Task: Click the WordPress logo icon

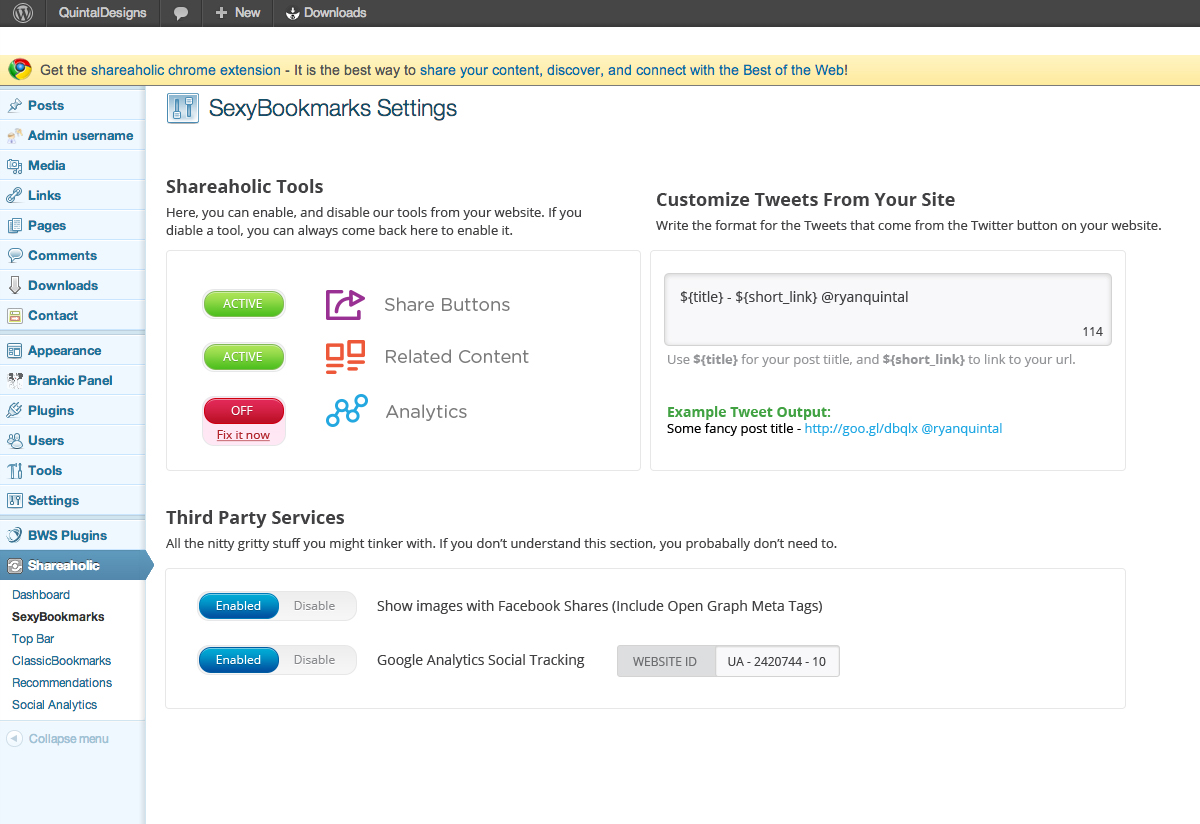Action: click(x=22, y=13)
